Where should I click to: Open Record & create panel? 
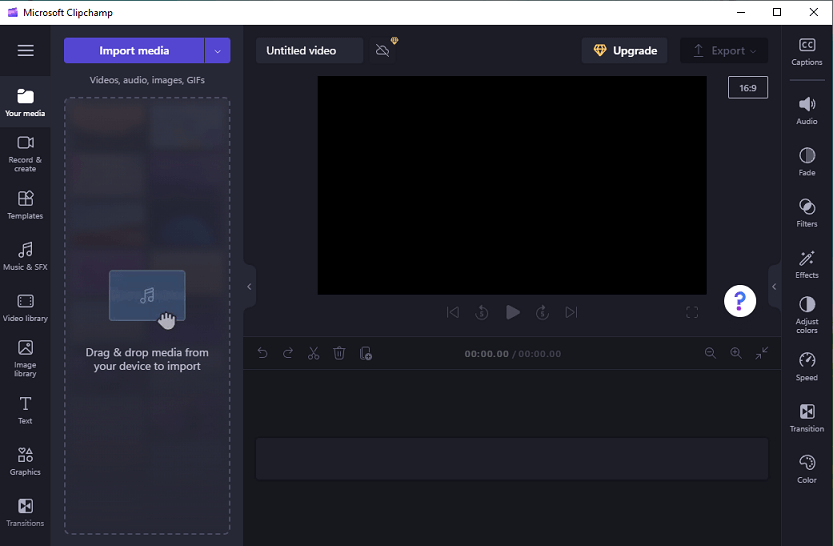point(25,154)
